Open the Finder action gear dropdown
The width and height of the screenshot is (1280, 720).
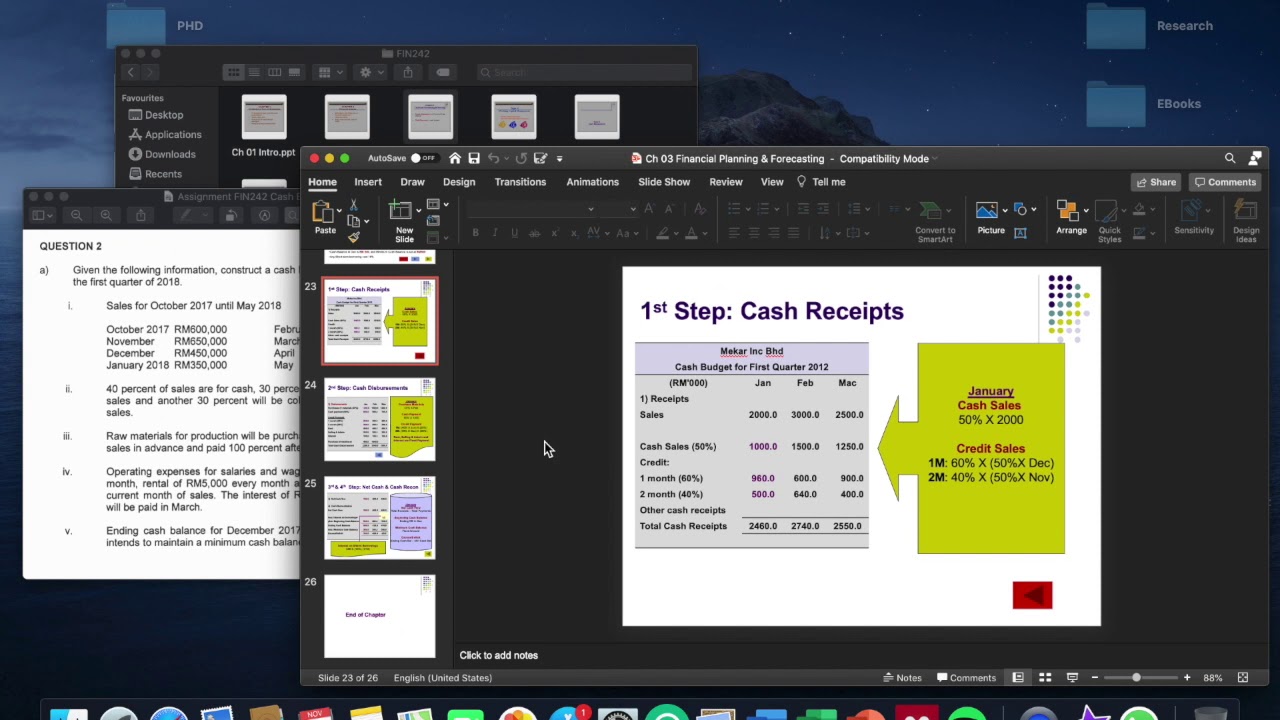[370, 72]
